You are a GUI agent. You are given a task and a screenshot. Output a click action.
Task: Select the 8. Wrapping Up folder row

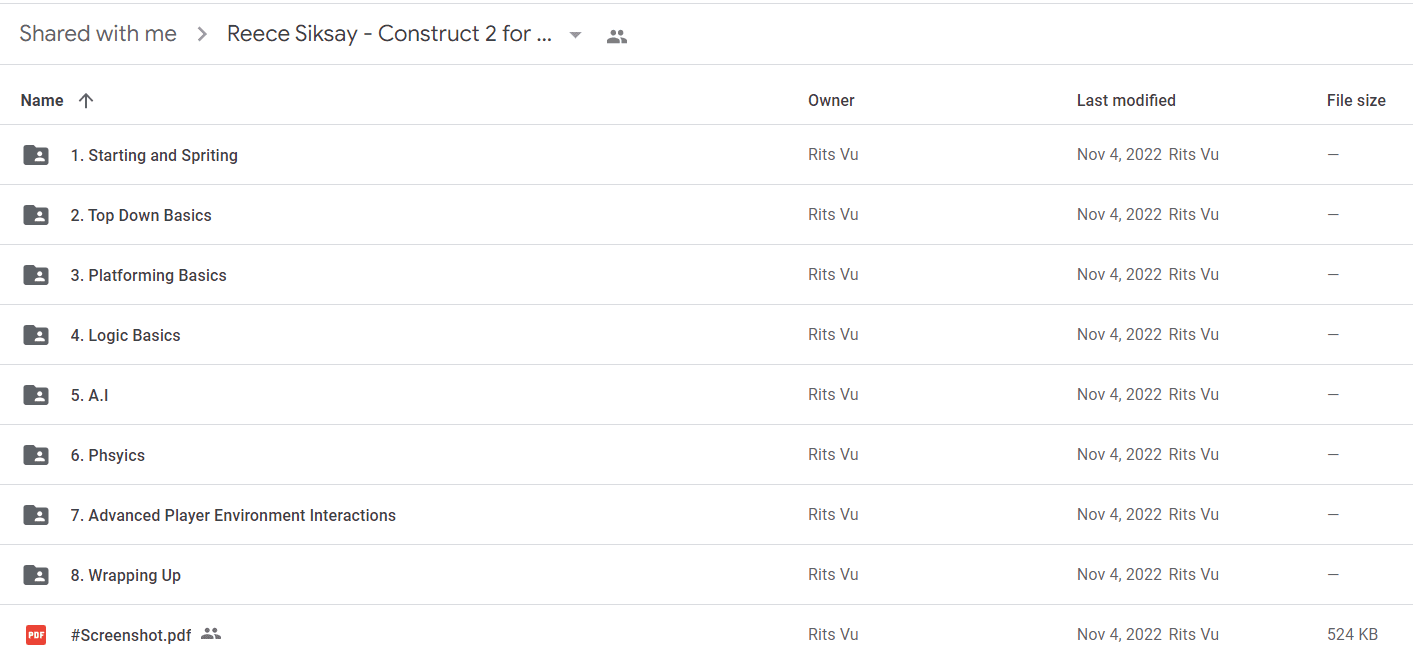706,575
